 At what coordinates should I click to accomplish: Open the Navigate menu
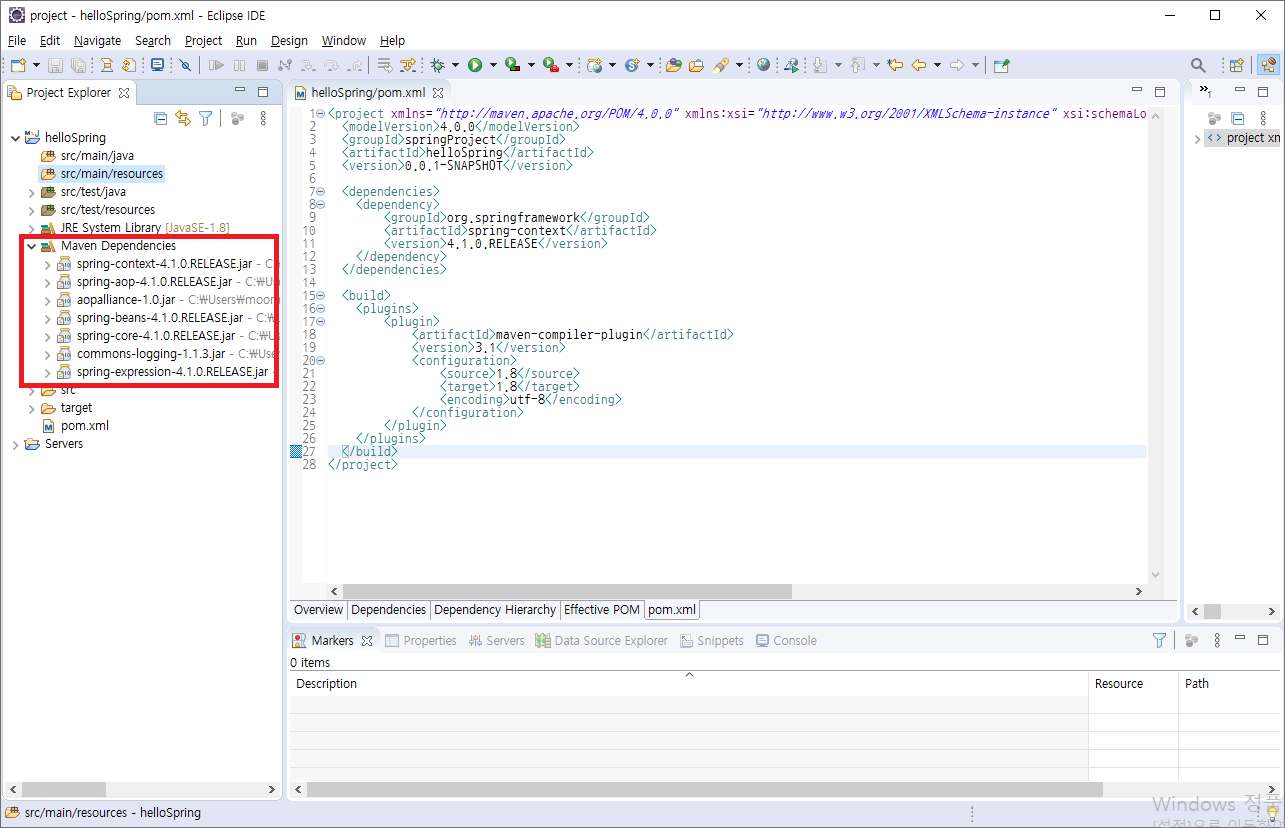(x=97, y=40)
